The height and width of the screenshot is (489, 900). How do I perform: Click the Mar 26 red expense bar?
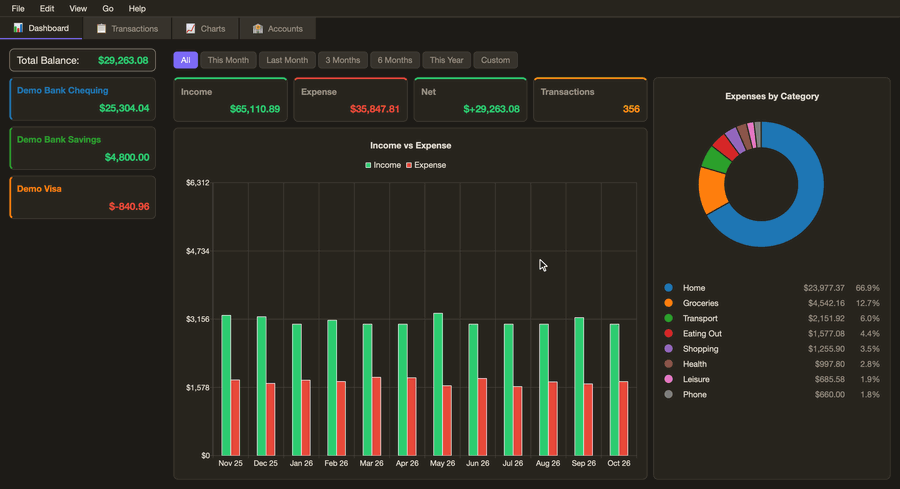[x=377, y=417]
